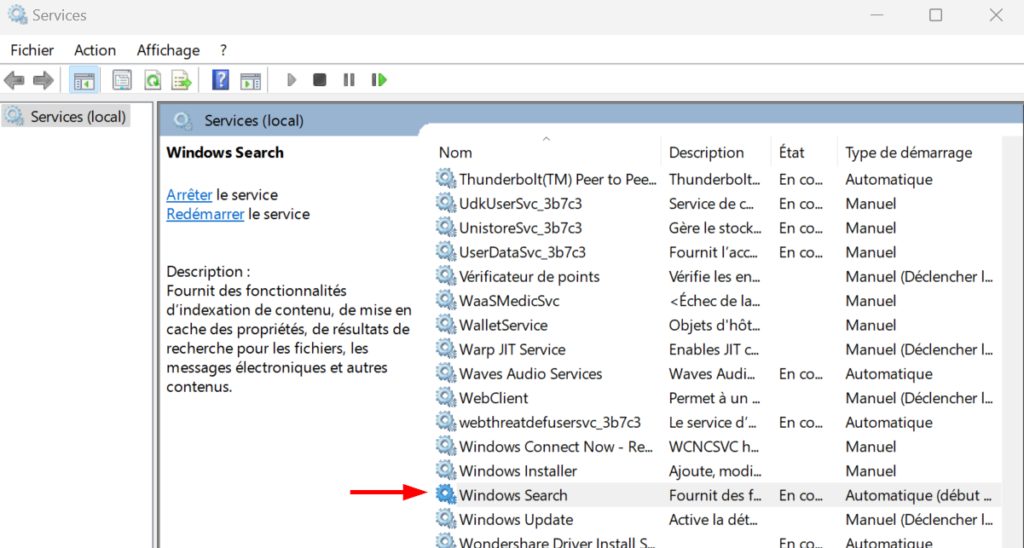This screenshot has height=548, width=1024.
Task: Click gear icon of Waves Audio Services
Action: (446, 373)
